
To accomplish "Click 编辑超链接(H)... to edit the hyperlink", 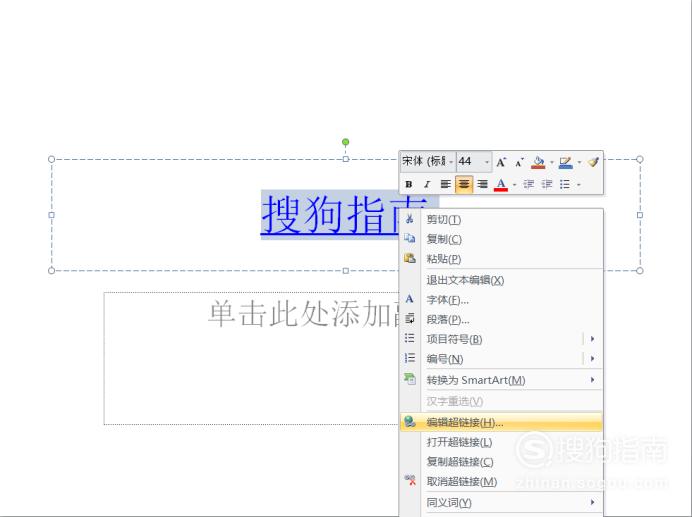I will (501, 422).
